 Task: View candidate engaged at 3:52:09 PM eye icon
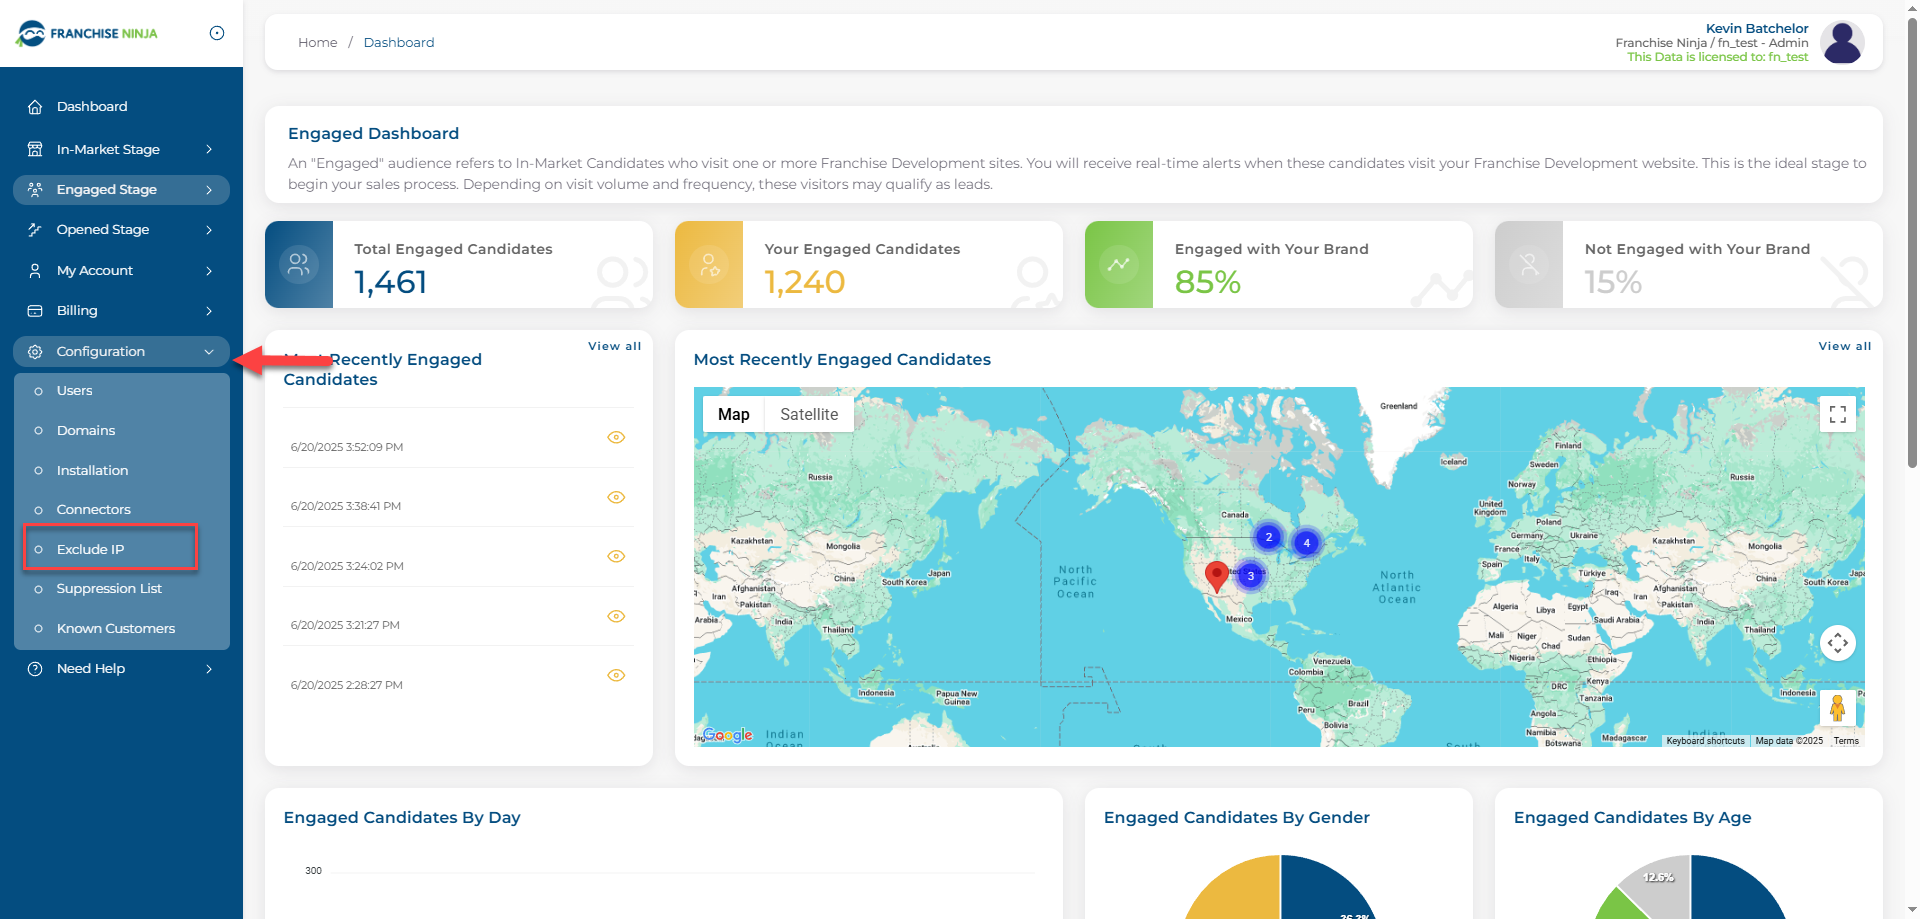click(x=616, y=437)
